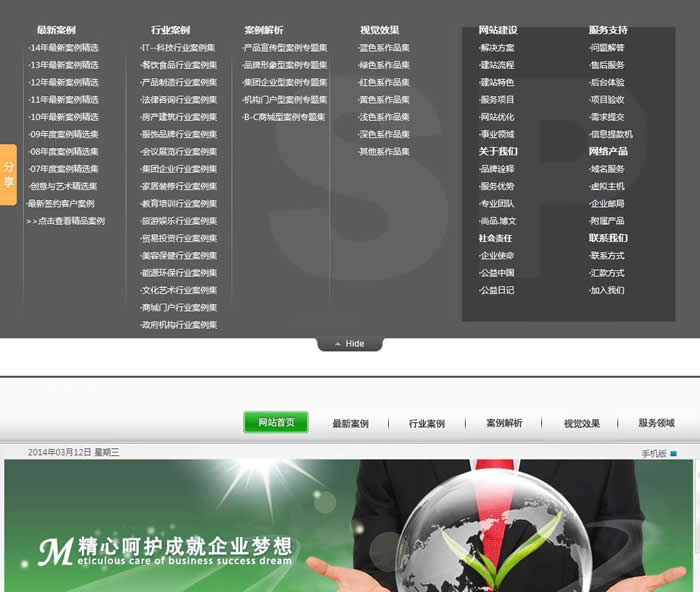The width and height of the screenshot is (700, 592).
Task: Click the mobile version icon beside 手机版
Action: (x=673, y=454)
